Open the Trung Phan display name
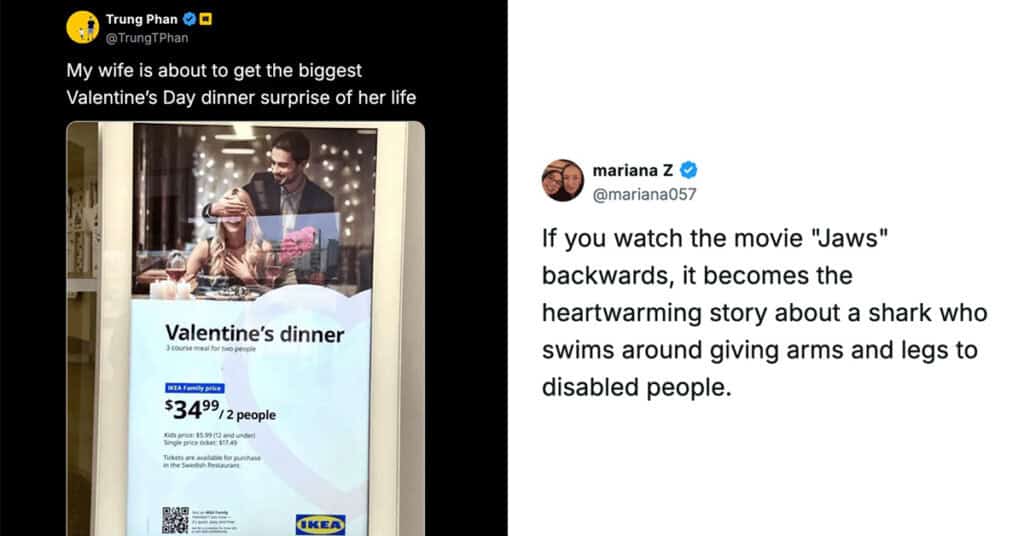This screenshot has width=1024, height=536. (x=142, y=19)
